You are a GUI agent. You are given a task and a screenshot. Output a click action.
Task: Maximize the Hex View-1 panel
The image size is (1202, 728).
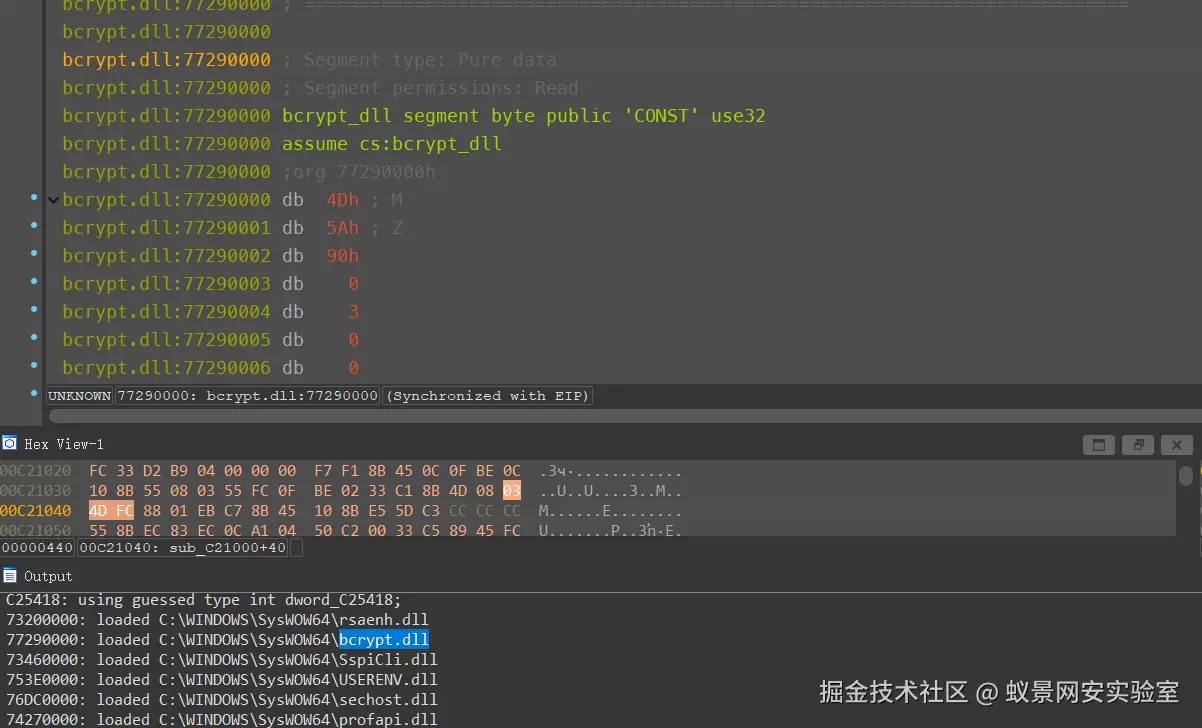pyautogui.click(x=1098, y=445)
